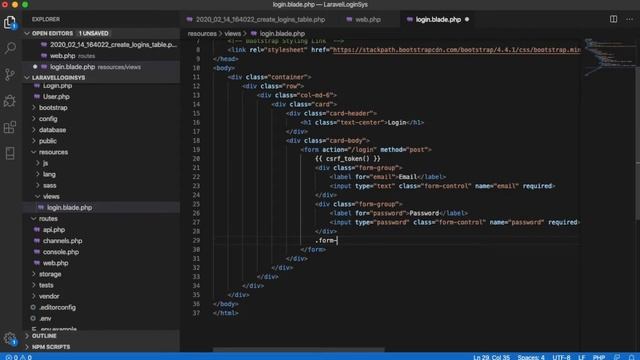
Task: Open the Explorer view icon
Action: pyautogui.click(x=10, y=22)
